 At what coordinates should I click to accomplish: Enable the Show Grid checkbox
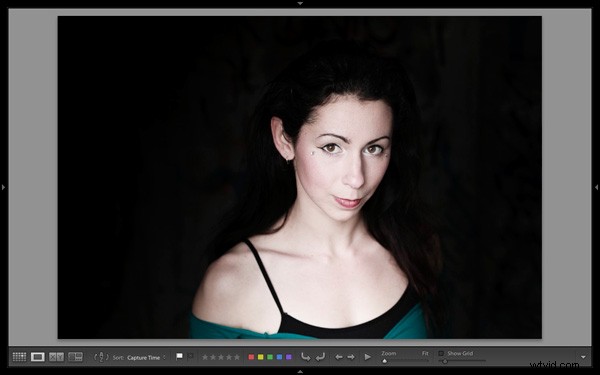click(x=441, y=353)
